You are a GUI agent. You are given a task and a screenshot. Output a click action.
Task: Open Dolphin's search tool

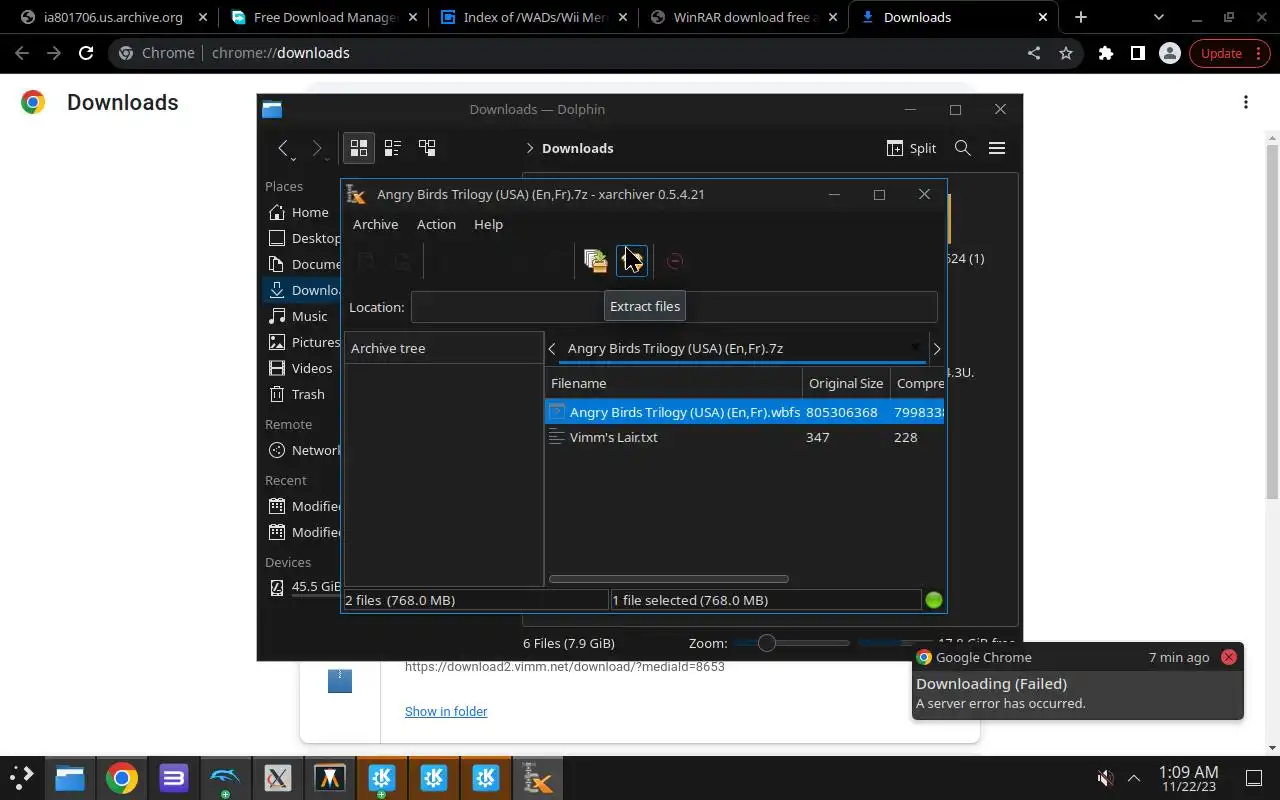tap(963, 148)
